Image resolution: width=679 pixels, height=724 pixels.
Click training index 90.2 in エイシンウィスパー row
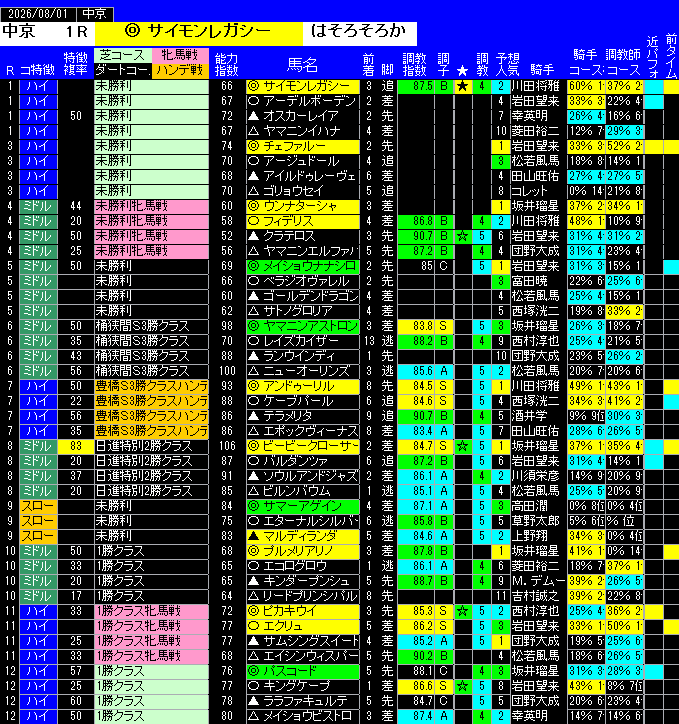pos(416,657)
